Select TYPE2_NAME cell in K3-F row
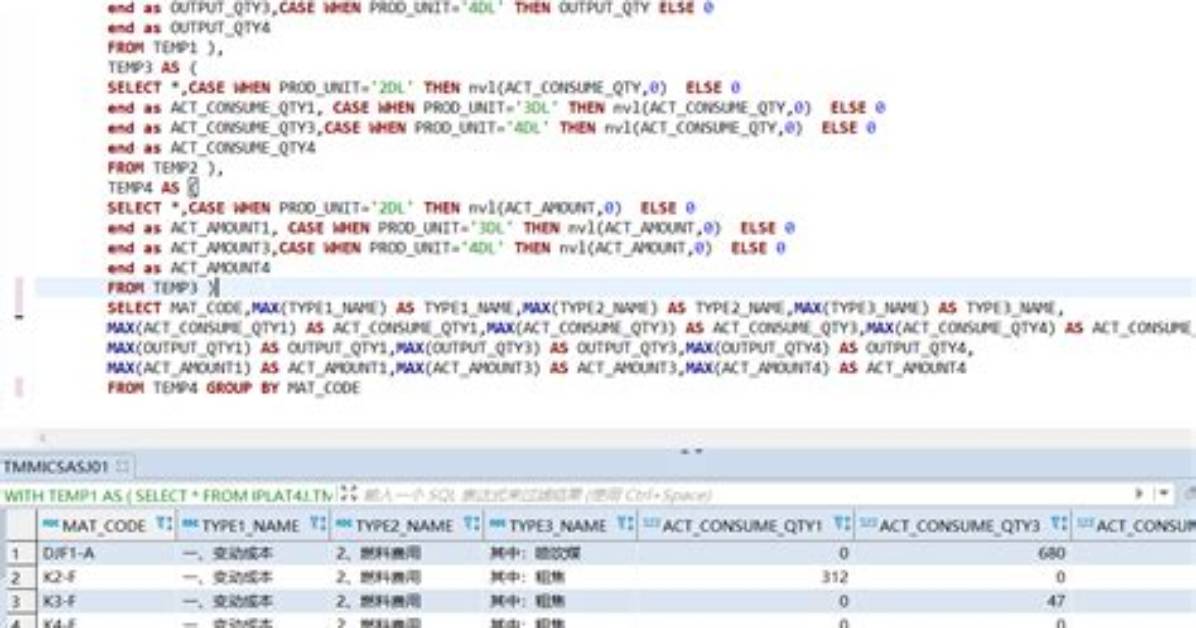Image resolution: width=1196 pixels, height=628 pixels. point(407,601)
